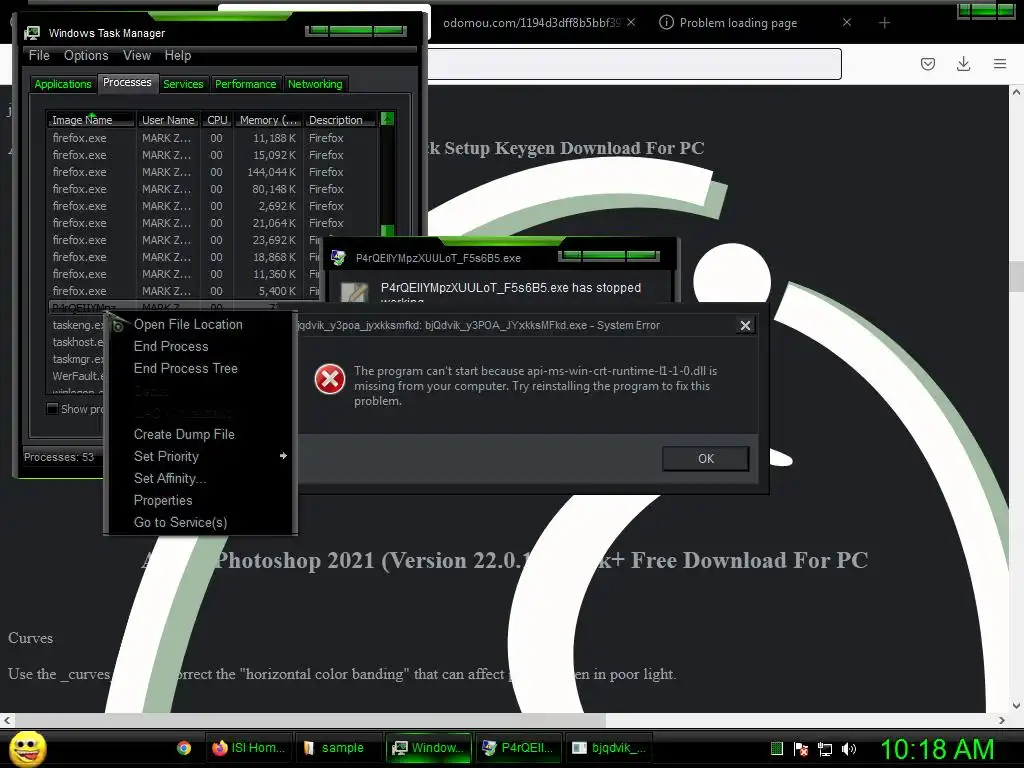
Task: Click OK in the System Error dialog
Action: [706, 458]
